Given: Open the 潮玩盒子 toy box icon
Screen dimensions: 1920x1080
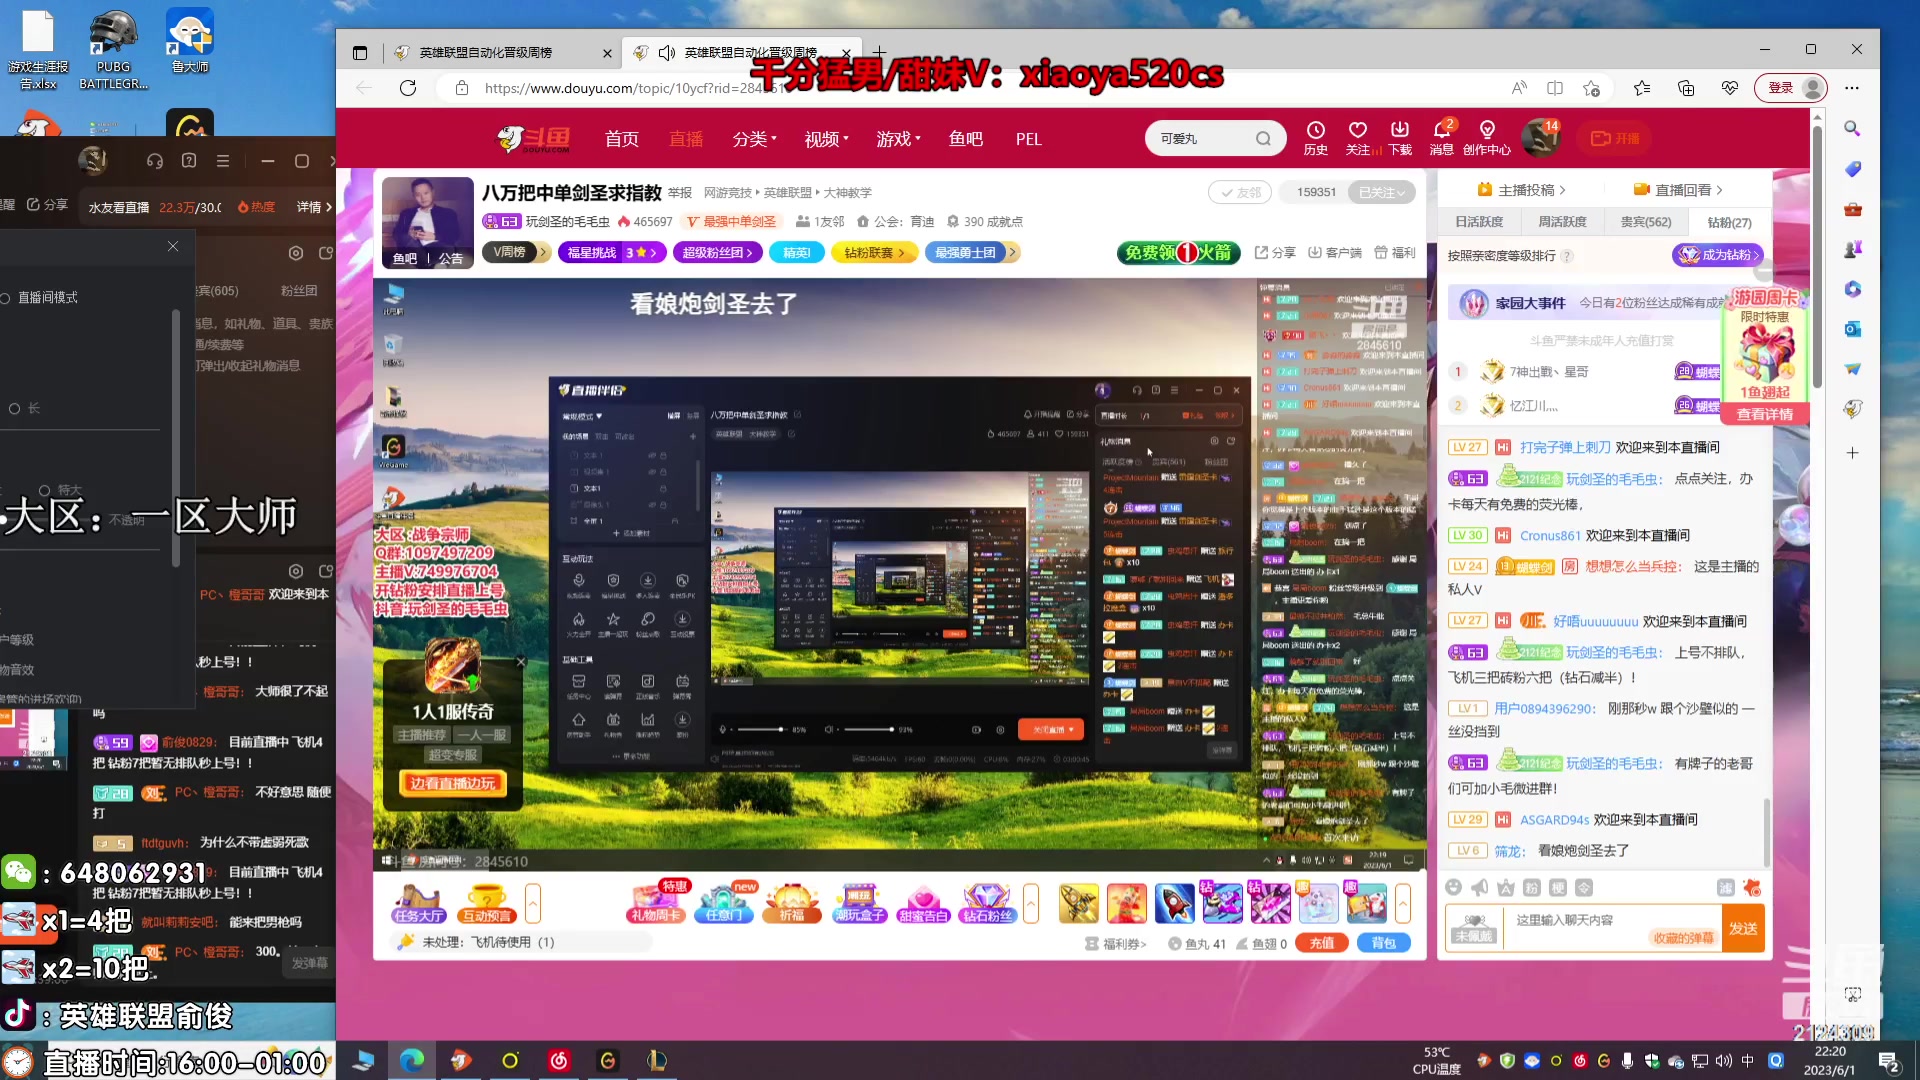Looking at the screenshot, I should pos(859,903).
